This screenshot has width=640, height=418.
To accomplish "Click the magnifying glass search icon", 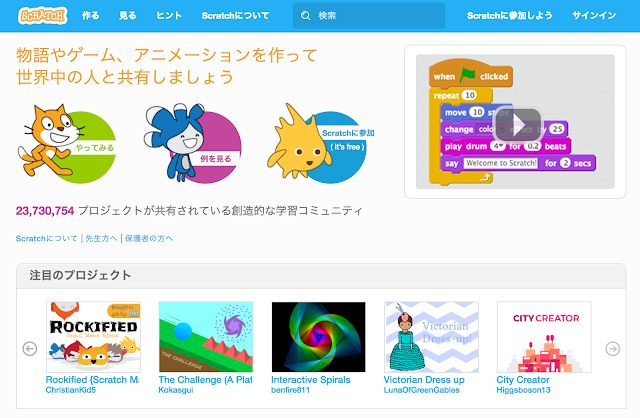I will coord(305,16).
